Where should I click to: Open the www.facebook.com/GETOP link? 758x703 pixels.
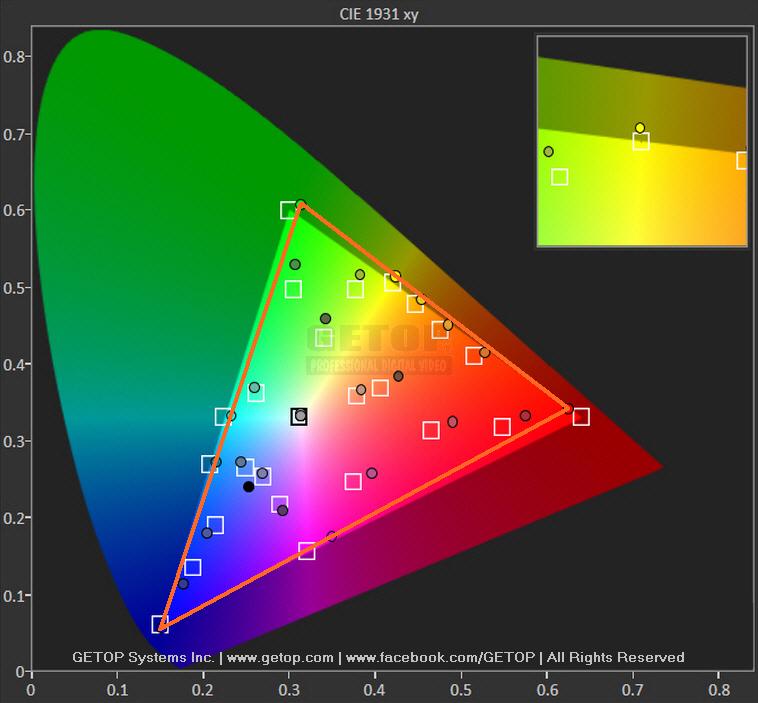[x=441, y=657]
